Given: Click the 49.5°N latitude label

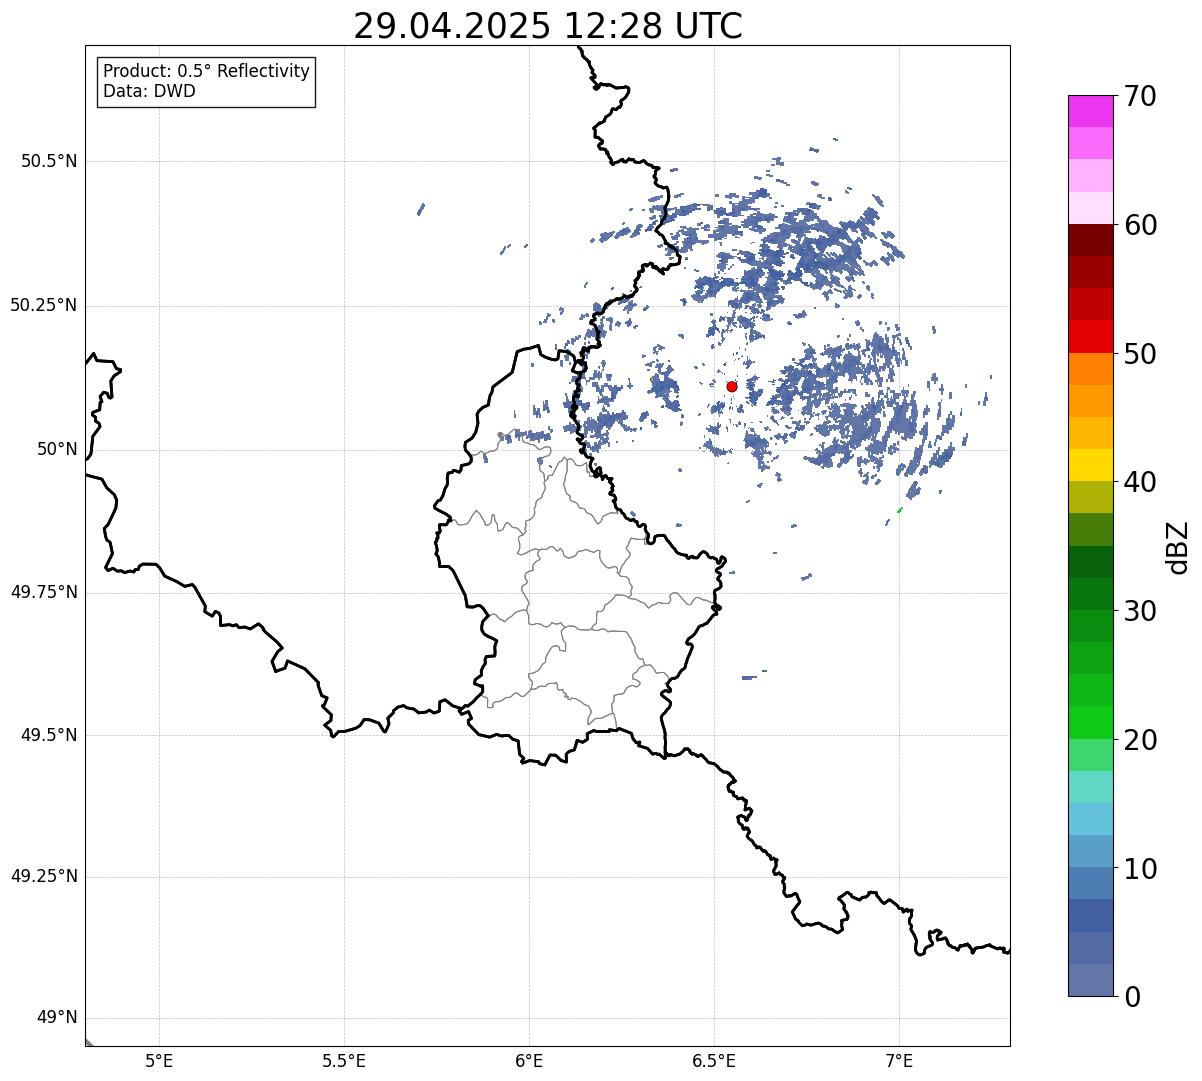Looking at the screenshot, I should coord(49,735).
